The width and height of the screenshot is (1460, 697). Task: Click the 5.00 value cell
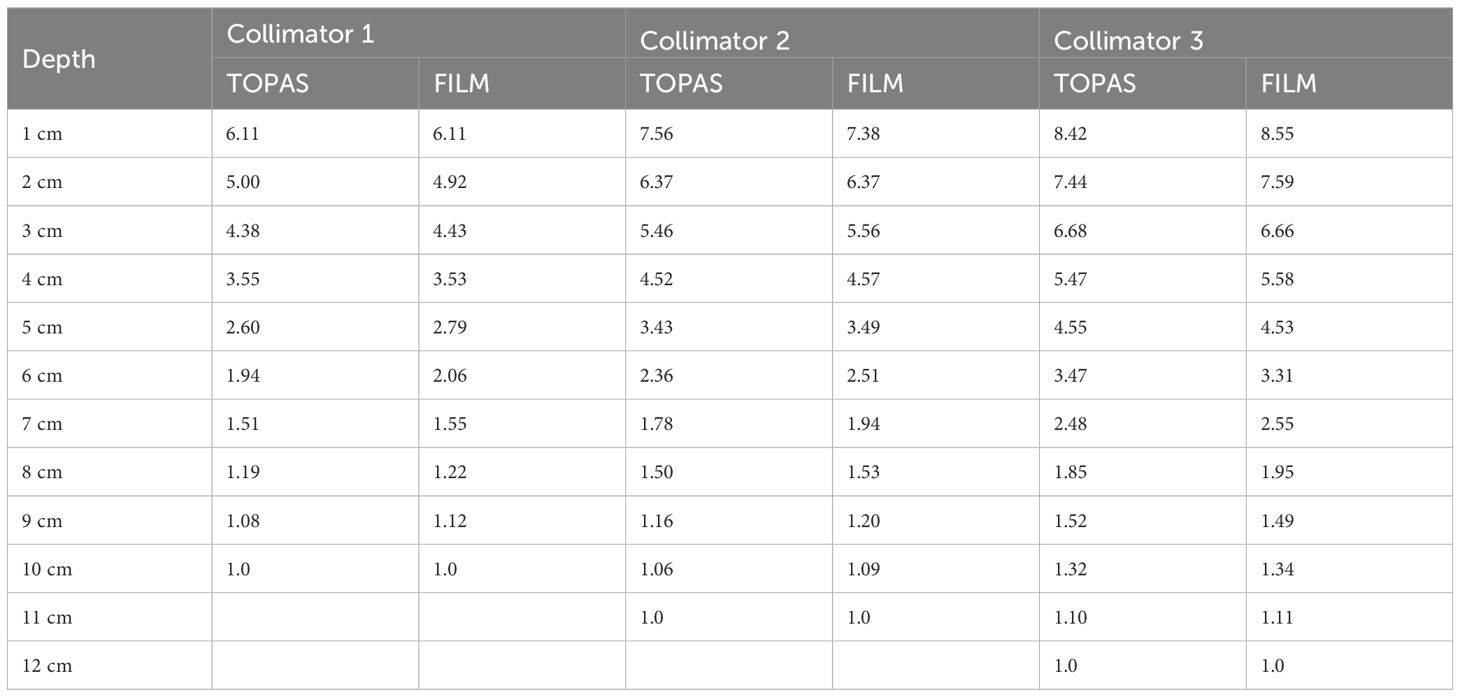click(x=244, y=182)
